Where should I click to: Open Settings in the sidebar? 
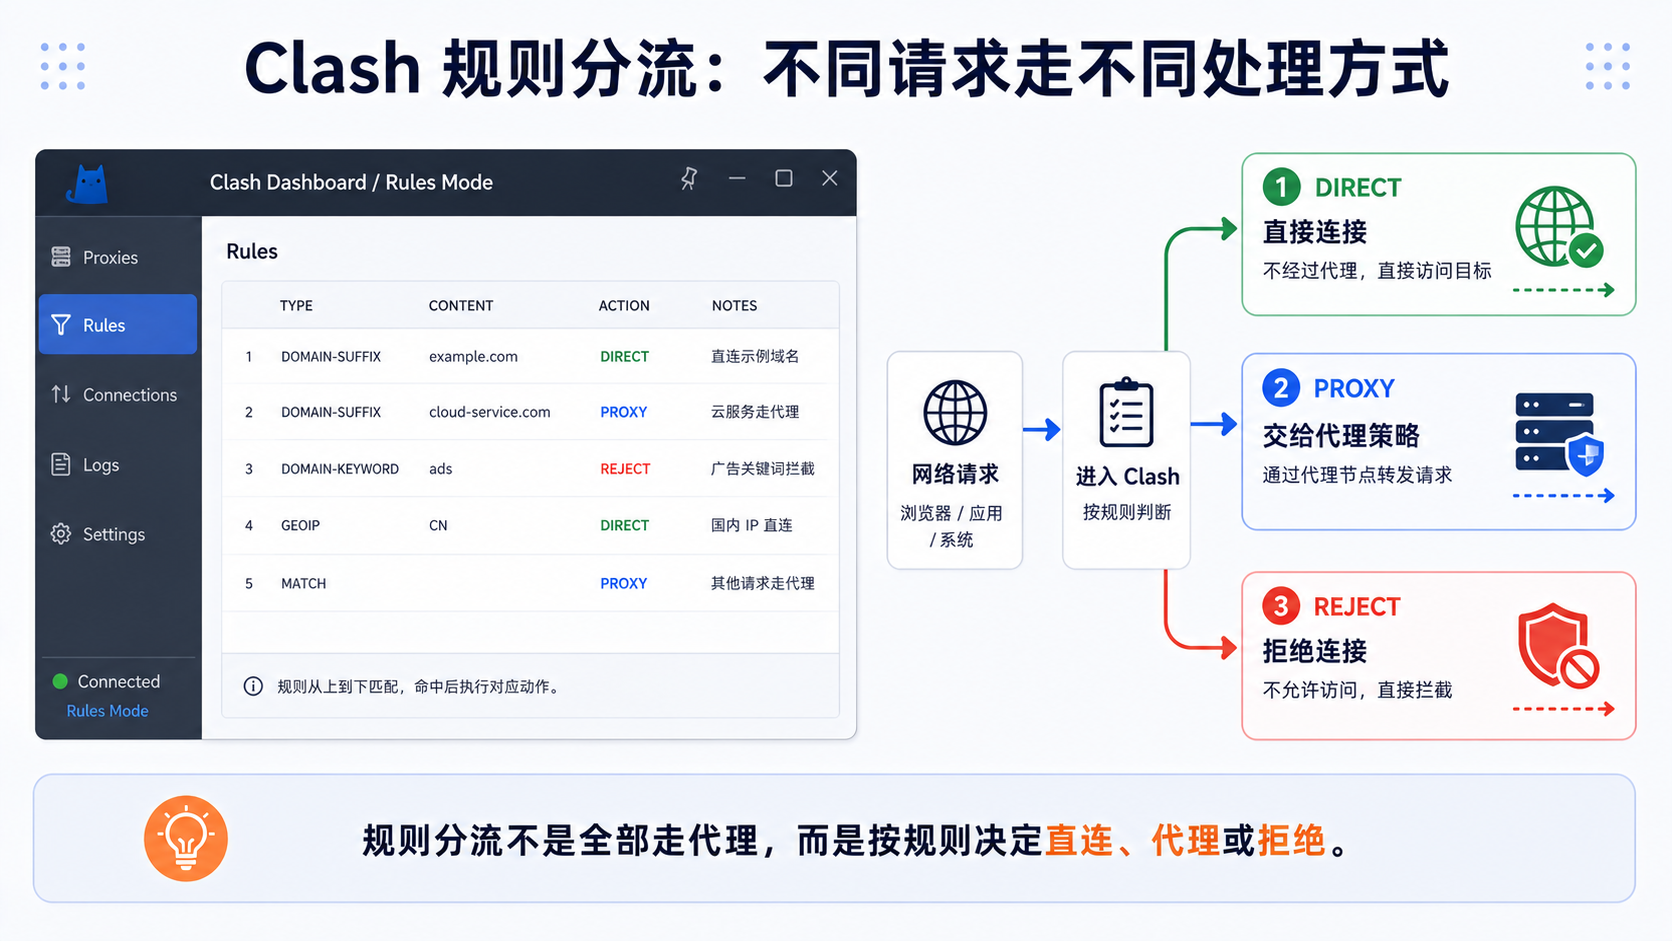coord(117,534)
